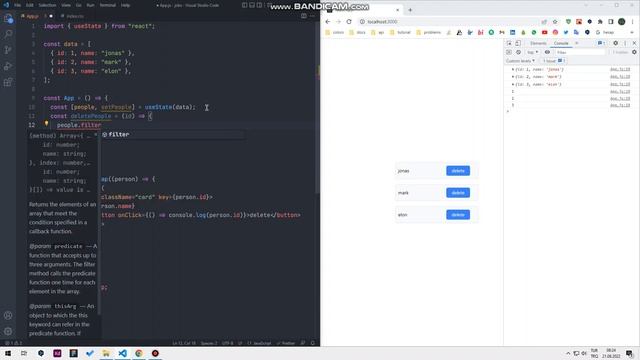
Task: Toggle the VS Code secondary sidebar layout
Action: coord(259,5)
